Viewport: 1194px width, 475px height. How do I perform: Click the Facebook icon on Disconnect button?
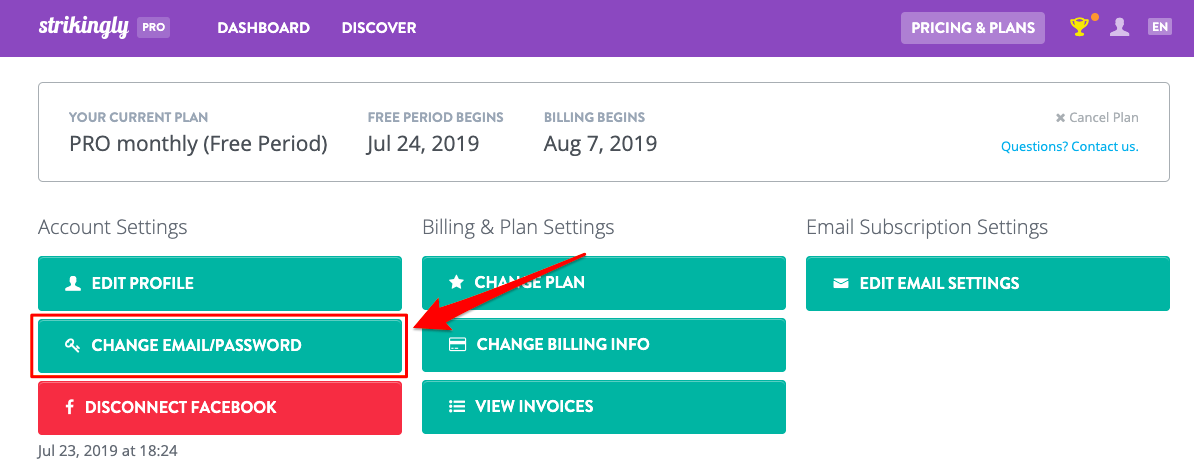pos(69,407)
